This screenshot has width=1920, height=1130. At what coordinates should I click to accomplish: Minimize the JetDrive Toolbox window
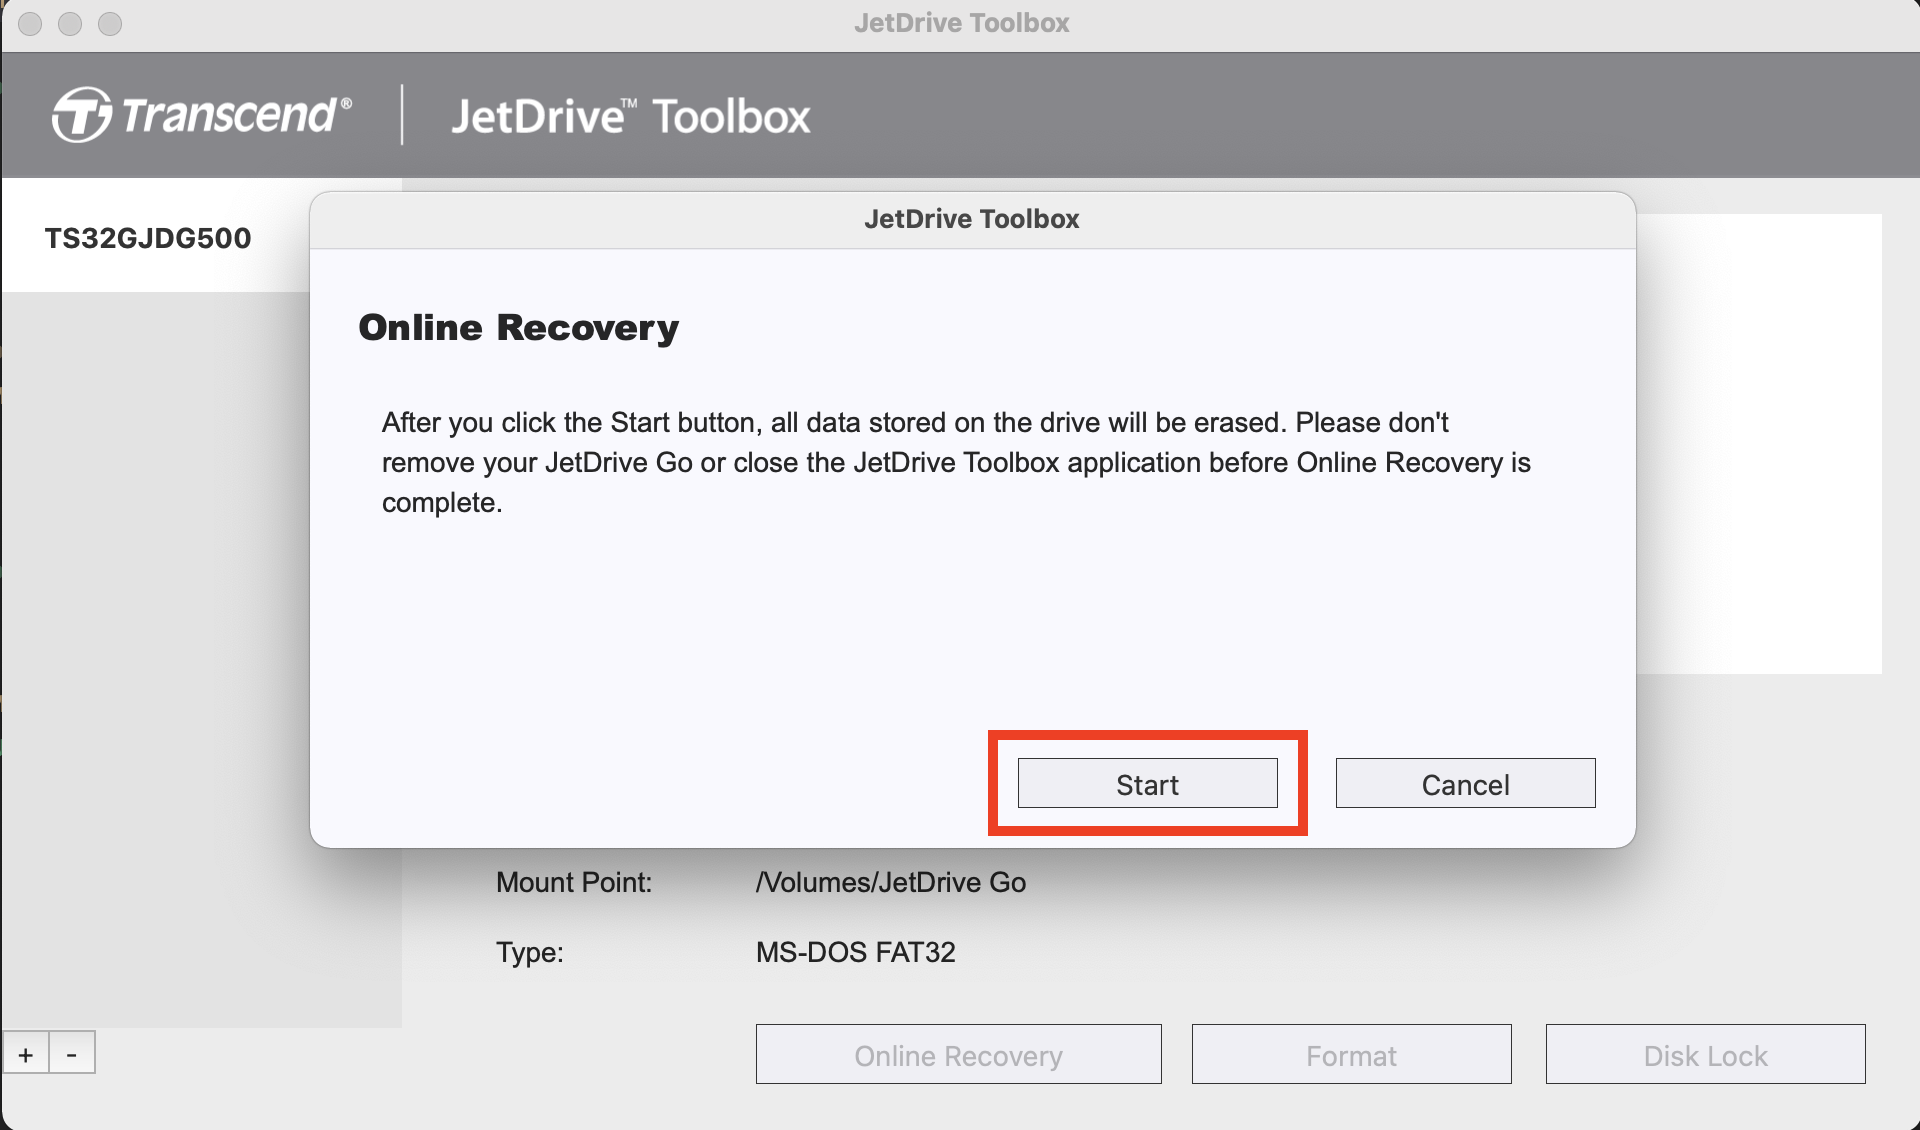pos(70,23)
